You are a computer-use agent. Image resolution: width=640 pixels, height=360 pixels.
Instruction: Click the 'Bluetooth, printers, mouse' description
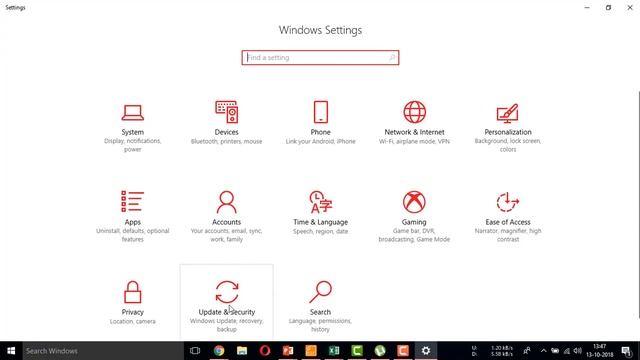[x=227, y=141]
